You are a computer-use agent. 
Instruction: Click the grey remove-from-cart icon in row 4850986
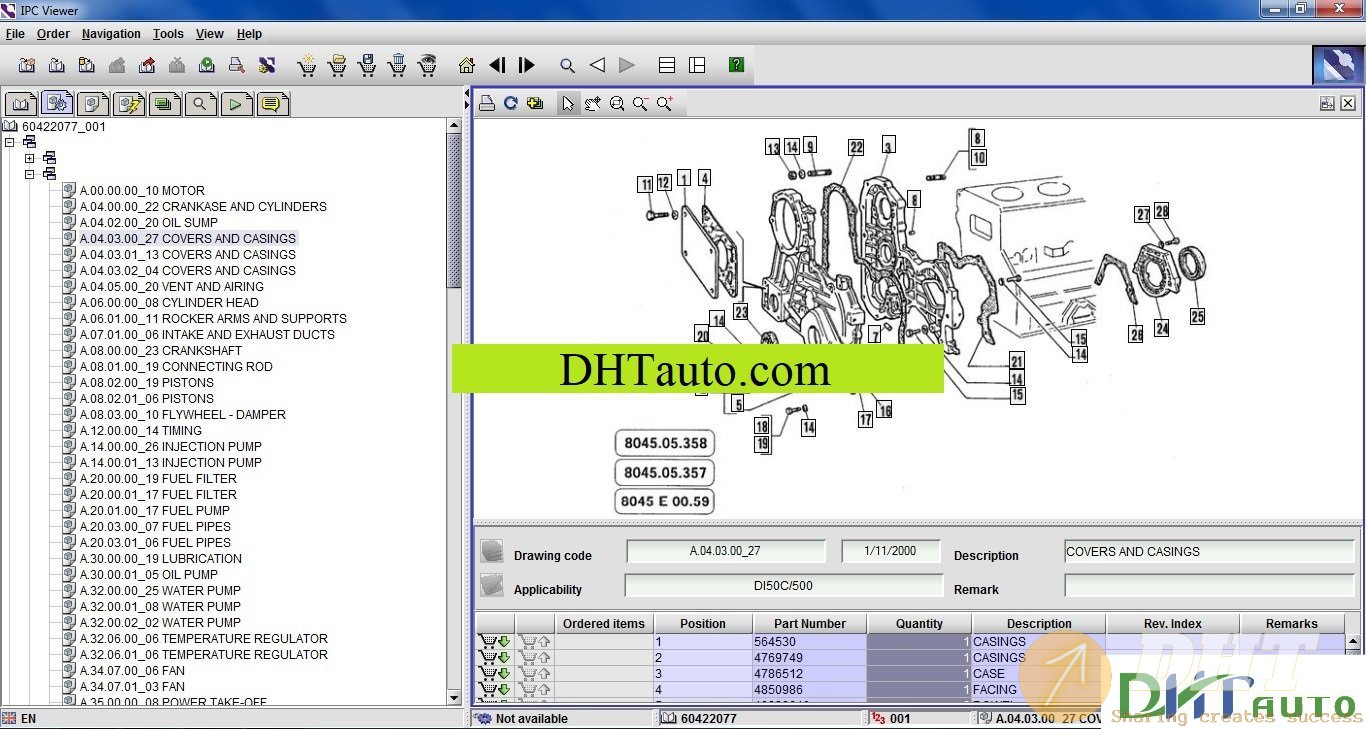(535, 690)
